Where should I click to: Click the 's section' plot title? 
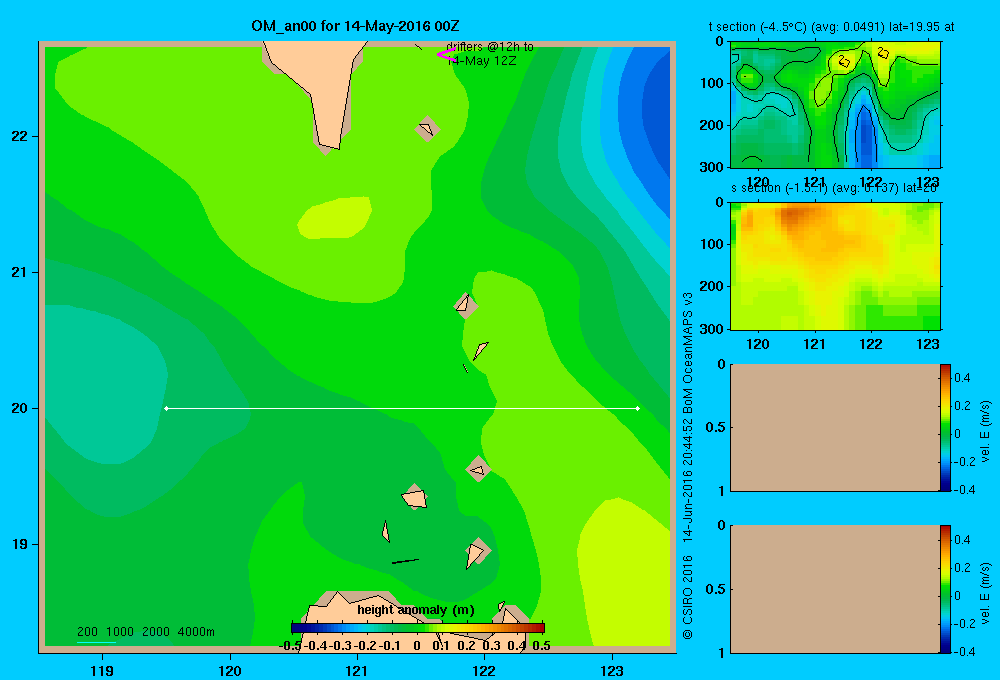834,188
